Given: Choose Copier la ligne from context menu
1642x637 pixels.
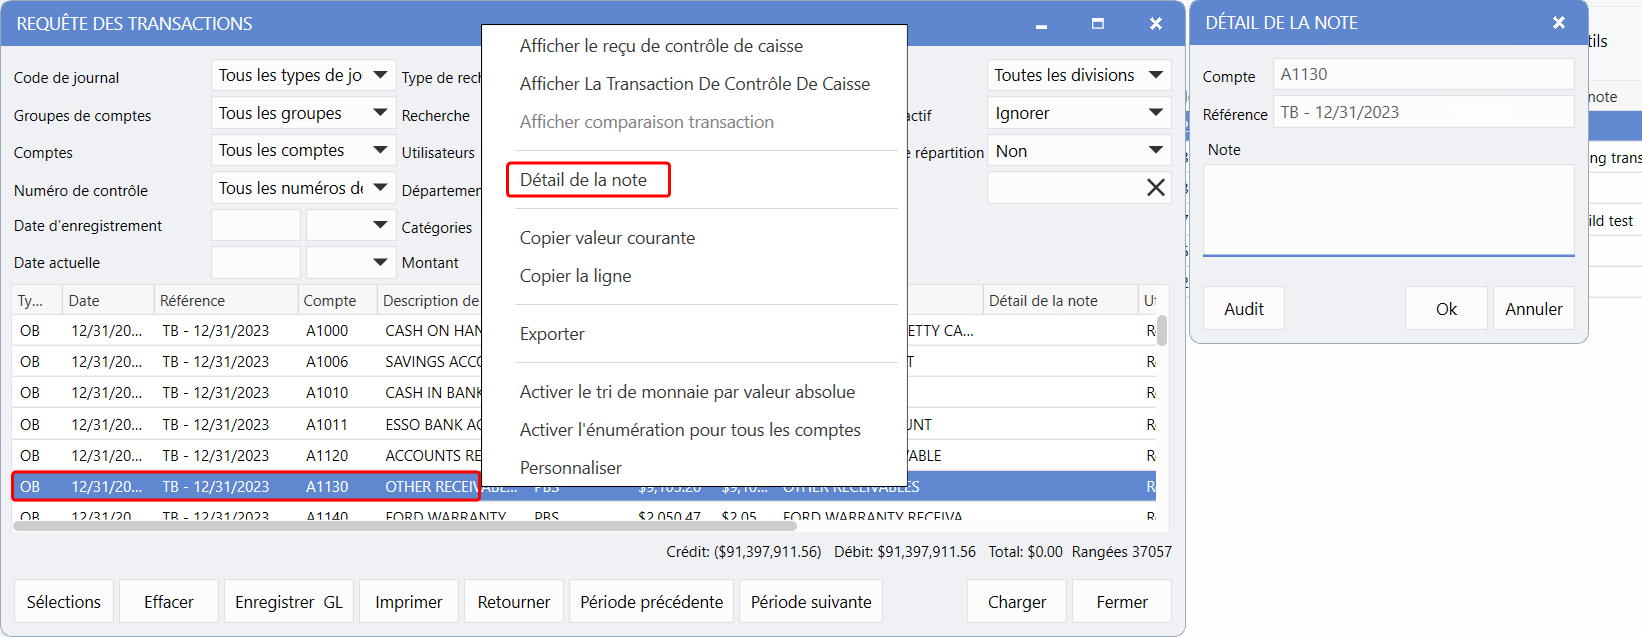Looking at the screenshot, I should [x=575, y=276].
